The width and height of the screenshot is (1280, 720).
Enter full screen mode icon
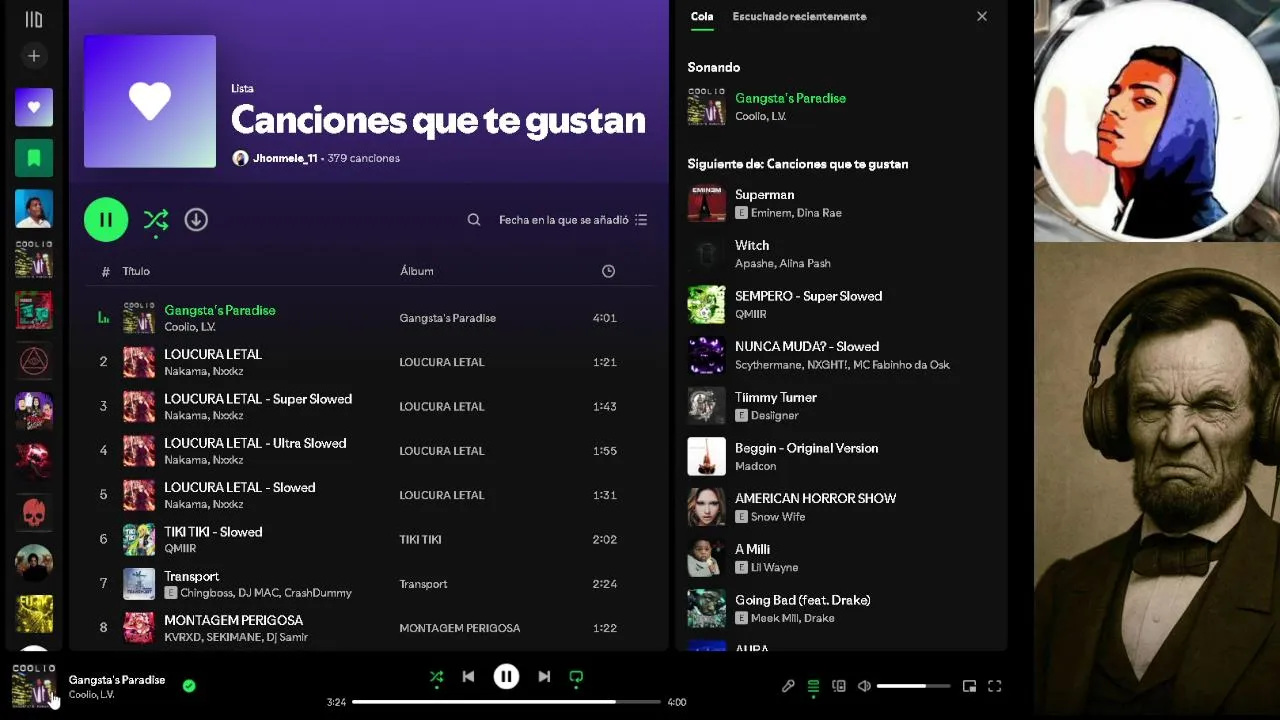point(995,686)
